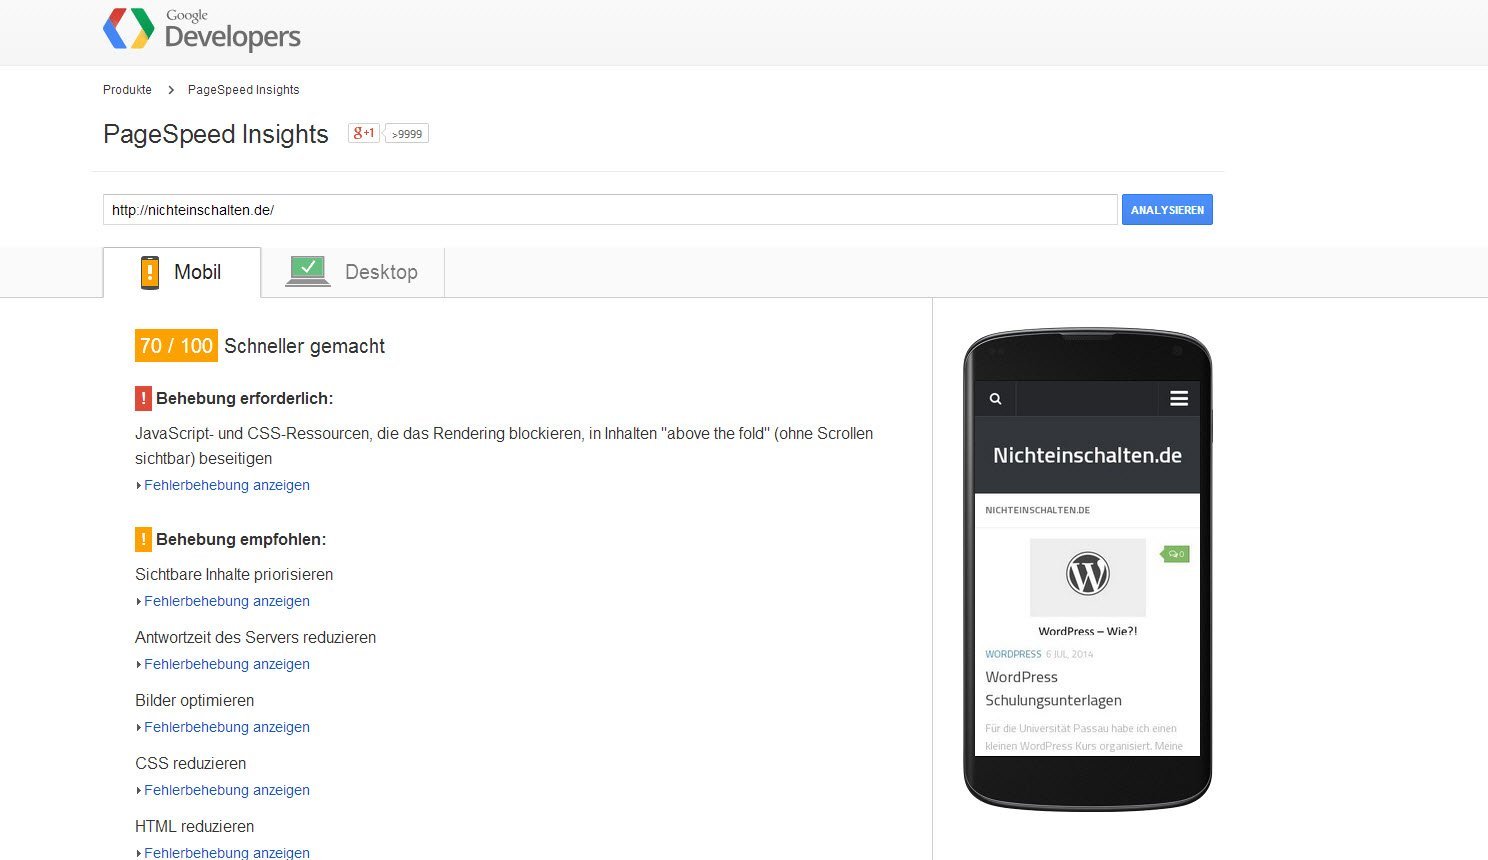Click the 70 / 100 score badge
The width and height of the screenshot is (1488, 860).
[x=176, y=346]
